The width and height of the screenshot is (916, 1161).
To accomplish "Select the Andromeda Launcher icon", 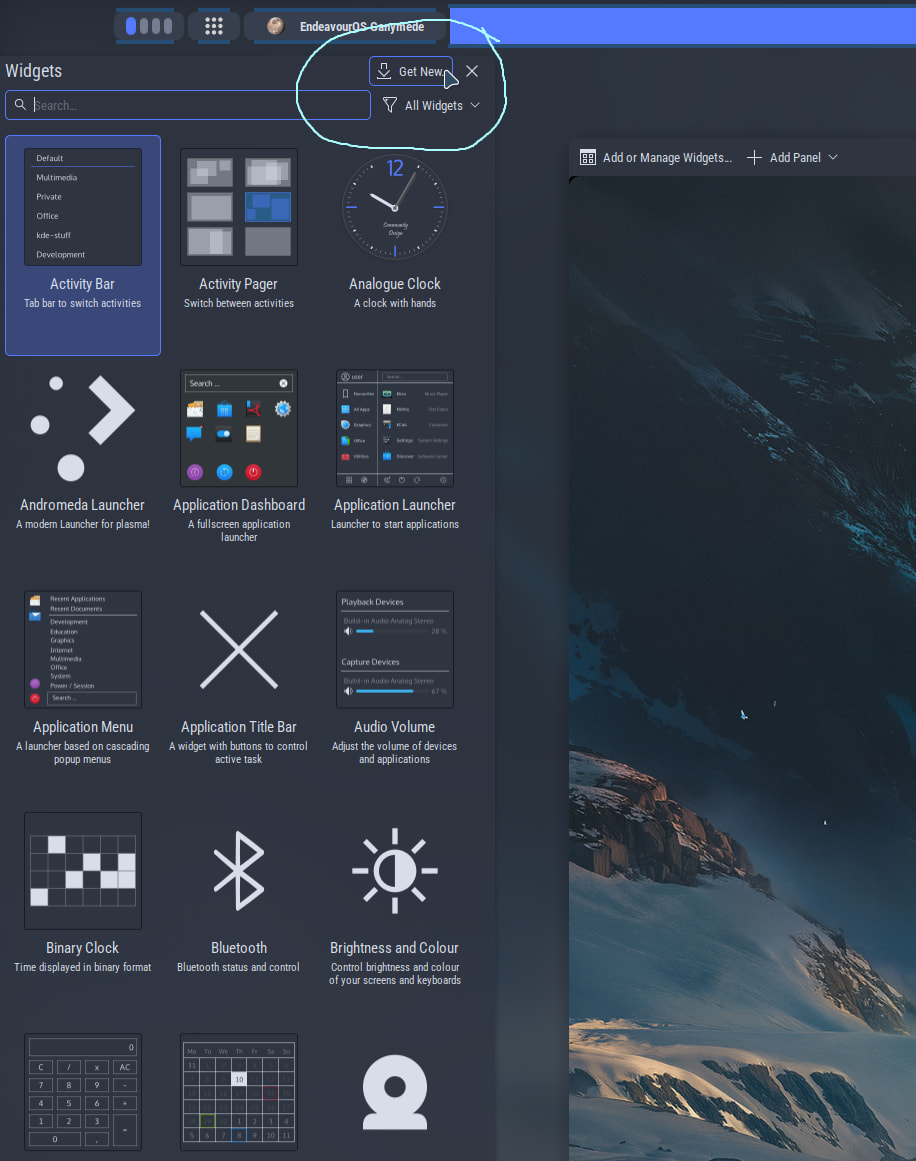I will tap(83, 429).
